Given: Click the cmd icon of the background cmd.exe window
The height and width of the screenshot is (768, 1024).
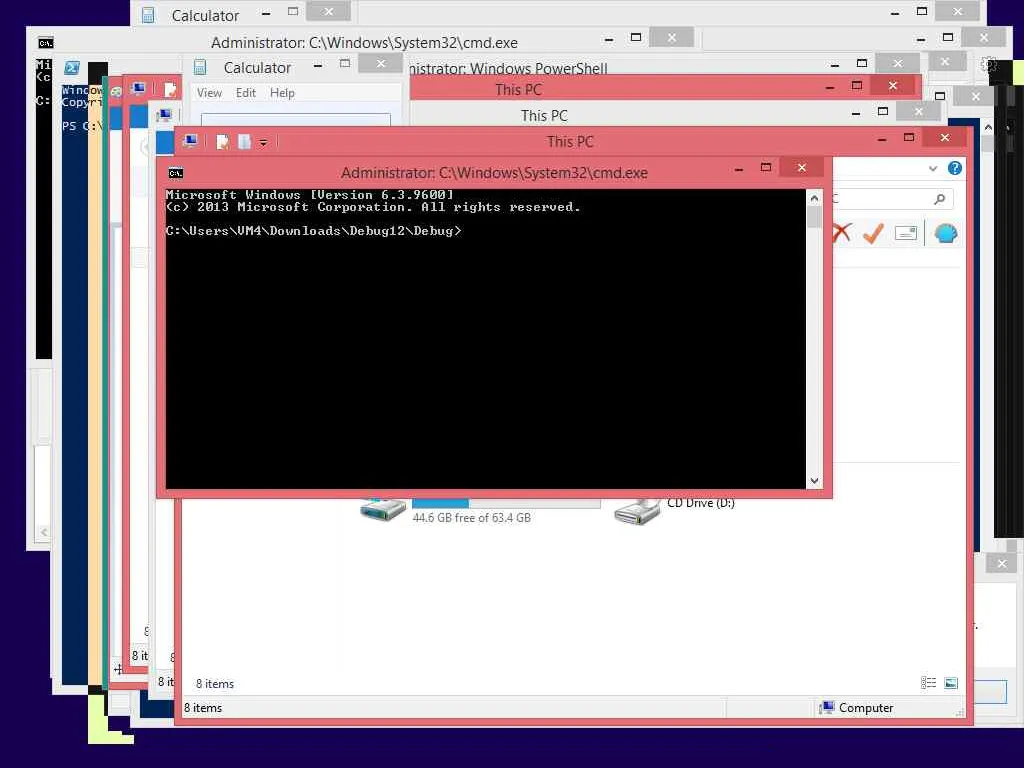Looking at the screenshot, I should point(45,43).
